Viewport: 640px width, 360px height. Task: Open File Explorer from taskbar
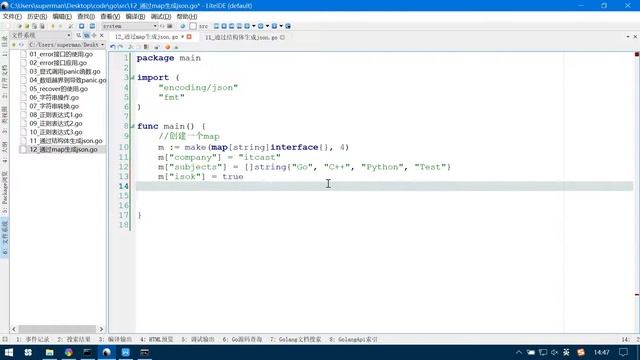[x=49, y=352]
